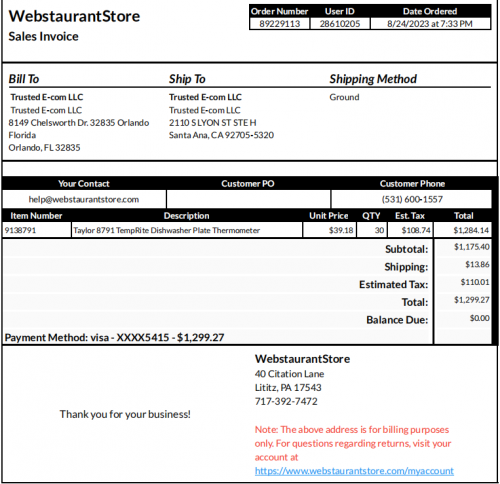Select the quantity value 30
This screenshot has height=484, width=500.
379,230
